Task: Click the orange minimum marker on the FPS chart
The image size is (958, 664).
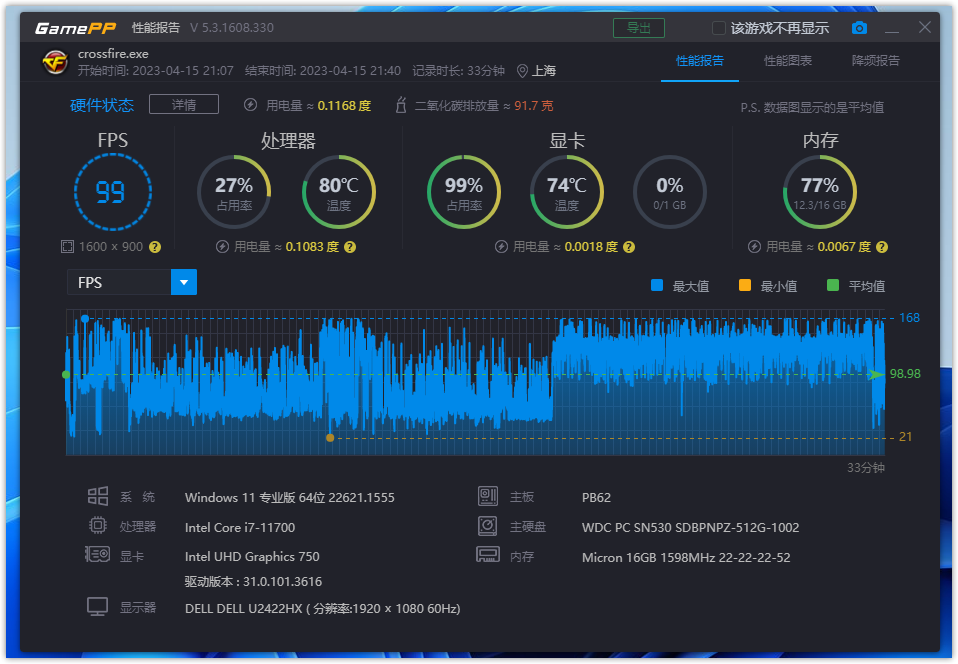Action: tap(330, 437)
